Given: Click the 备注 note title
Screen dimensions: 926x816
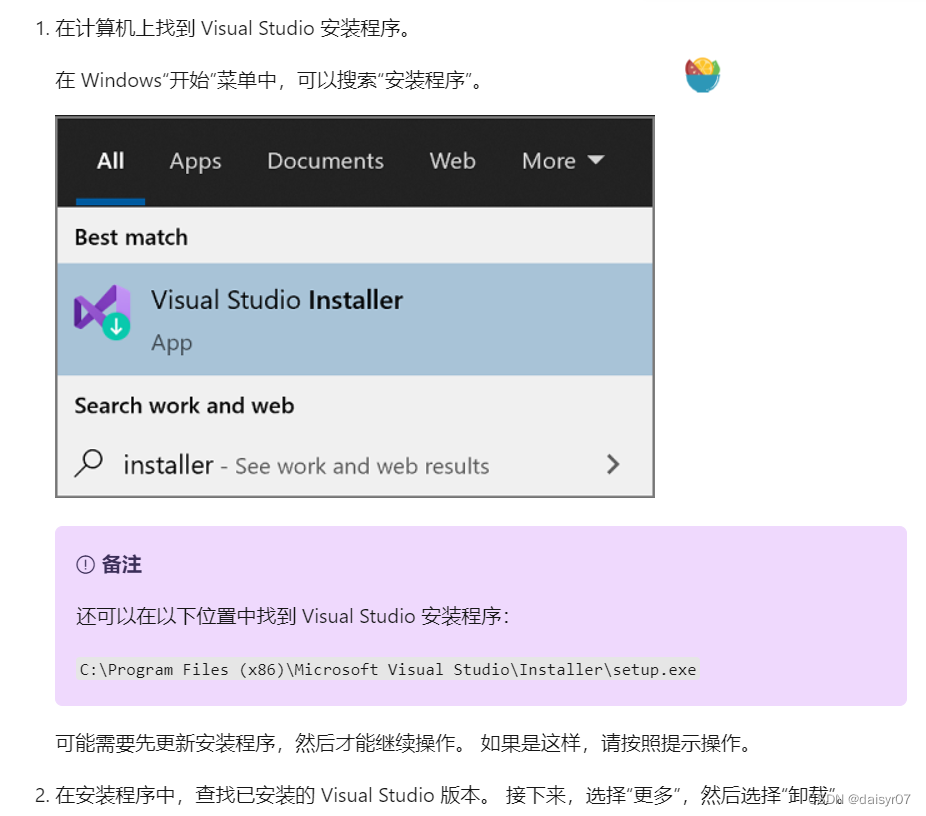Looking at the screenshot, I should [x=122, y=564].
